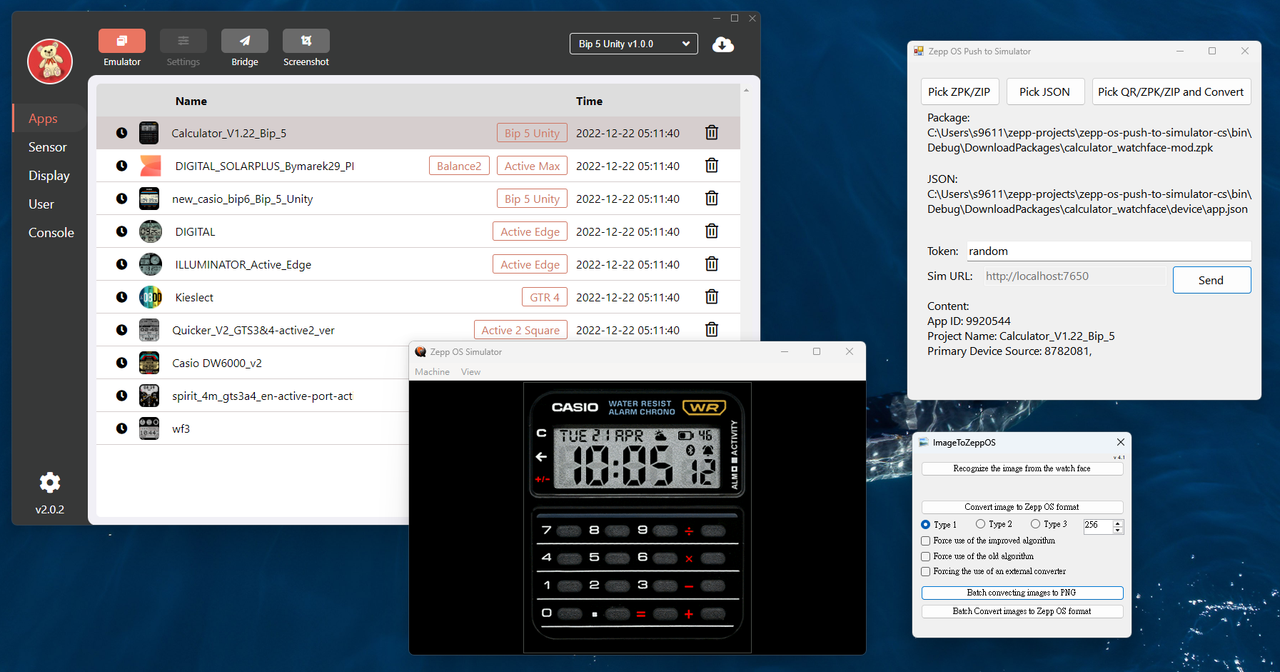1280x672 pixels.
Task: Click trash icon for Quicker_V2_GTS3&4-active2_ver
Action: (x=712, y=330)
